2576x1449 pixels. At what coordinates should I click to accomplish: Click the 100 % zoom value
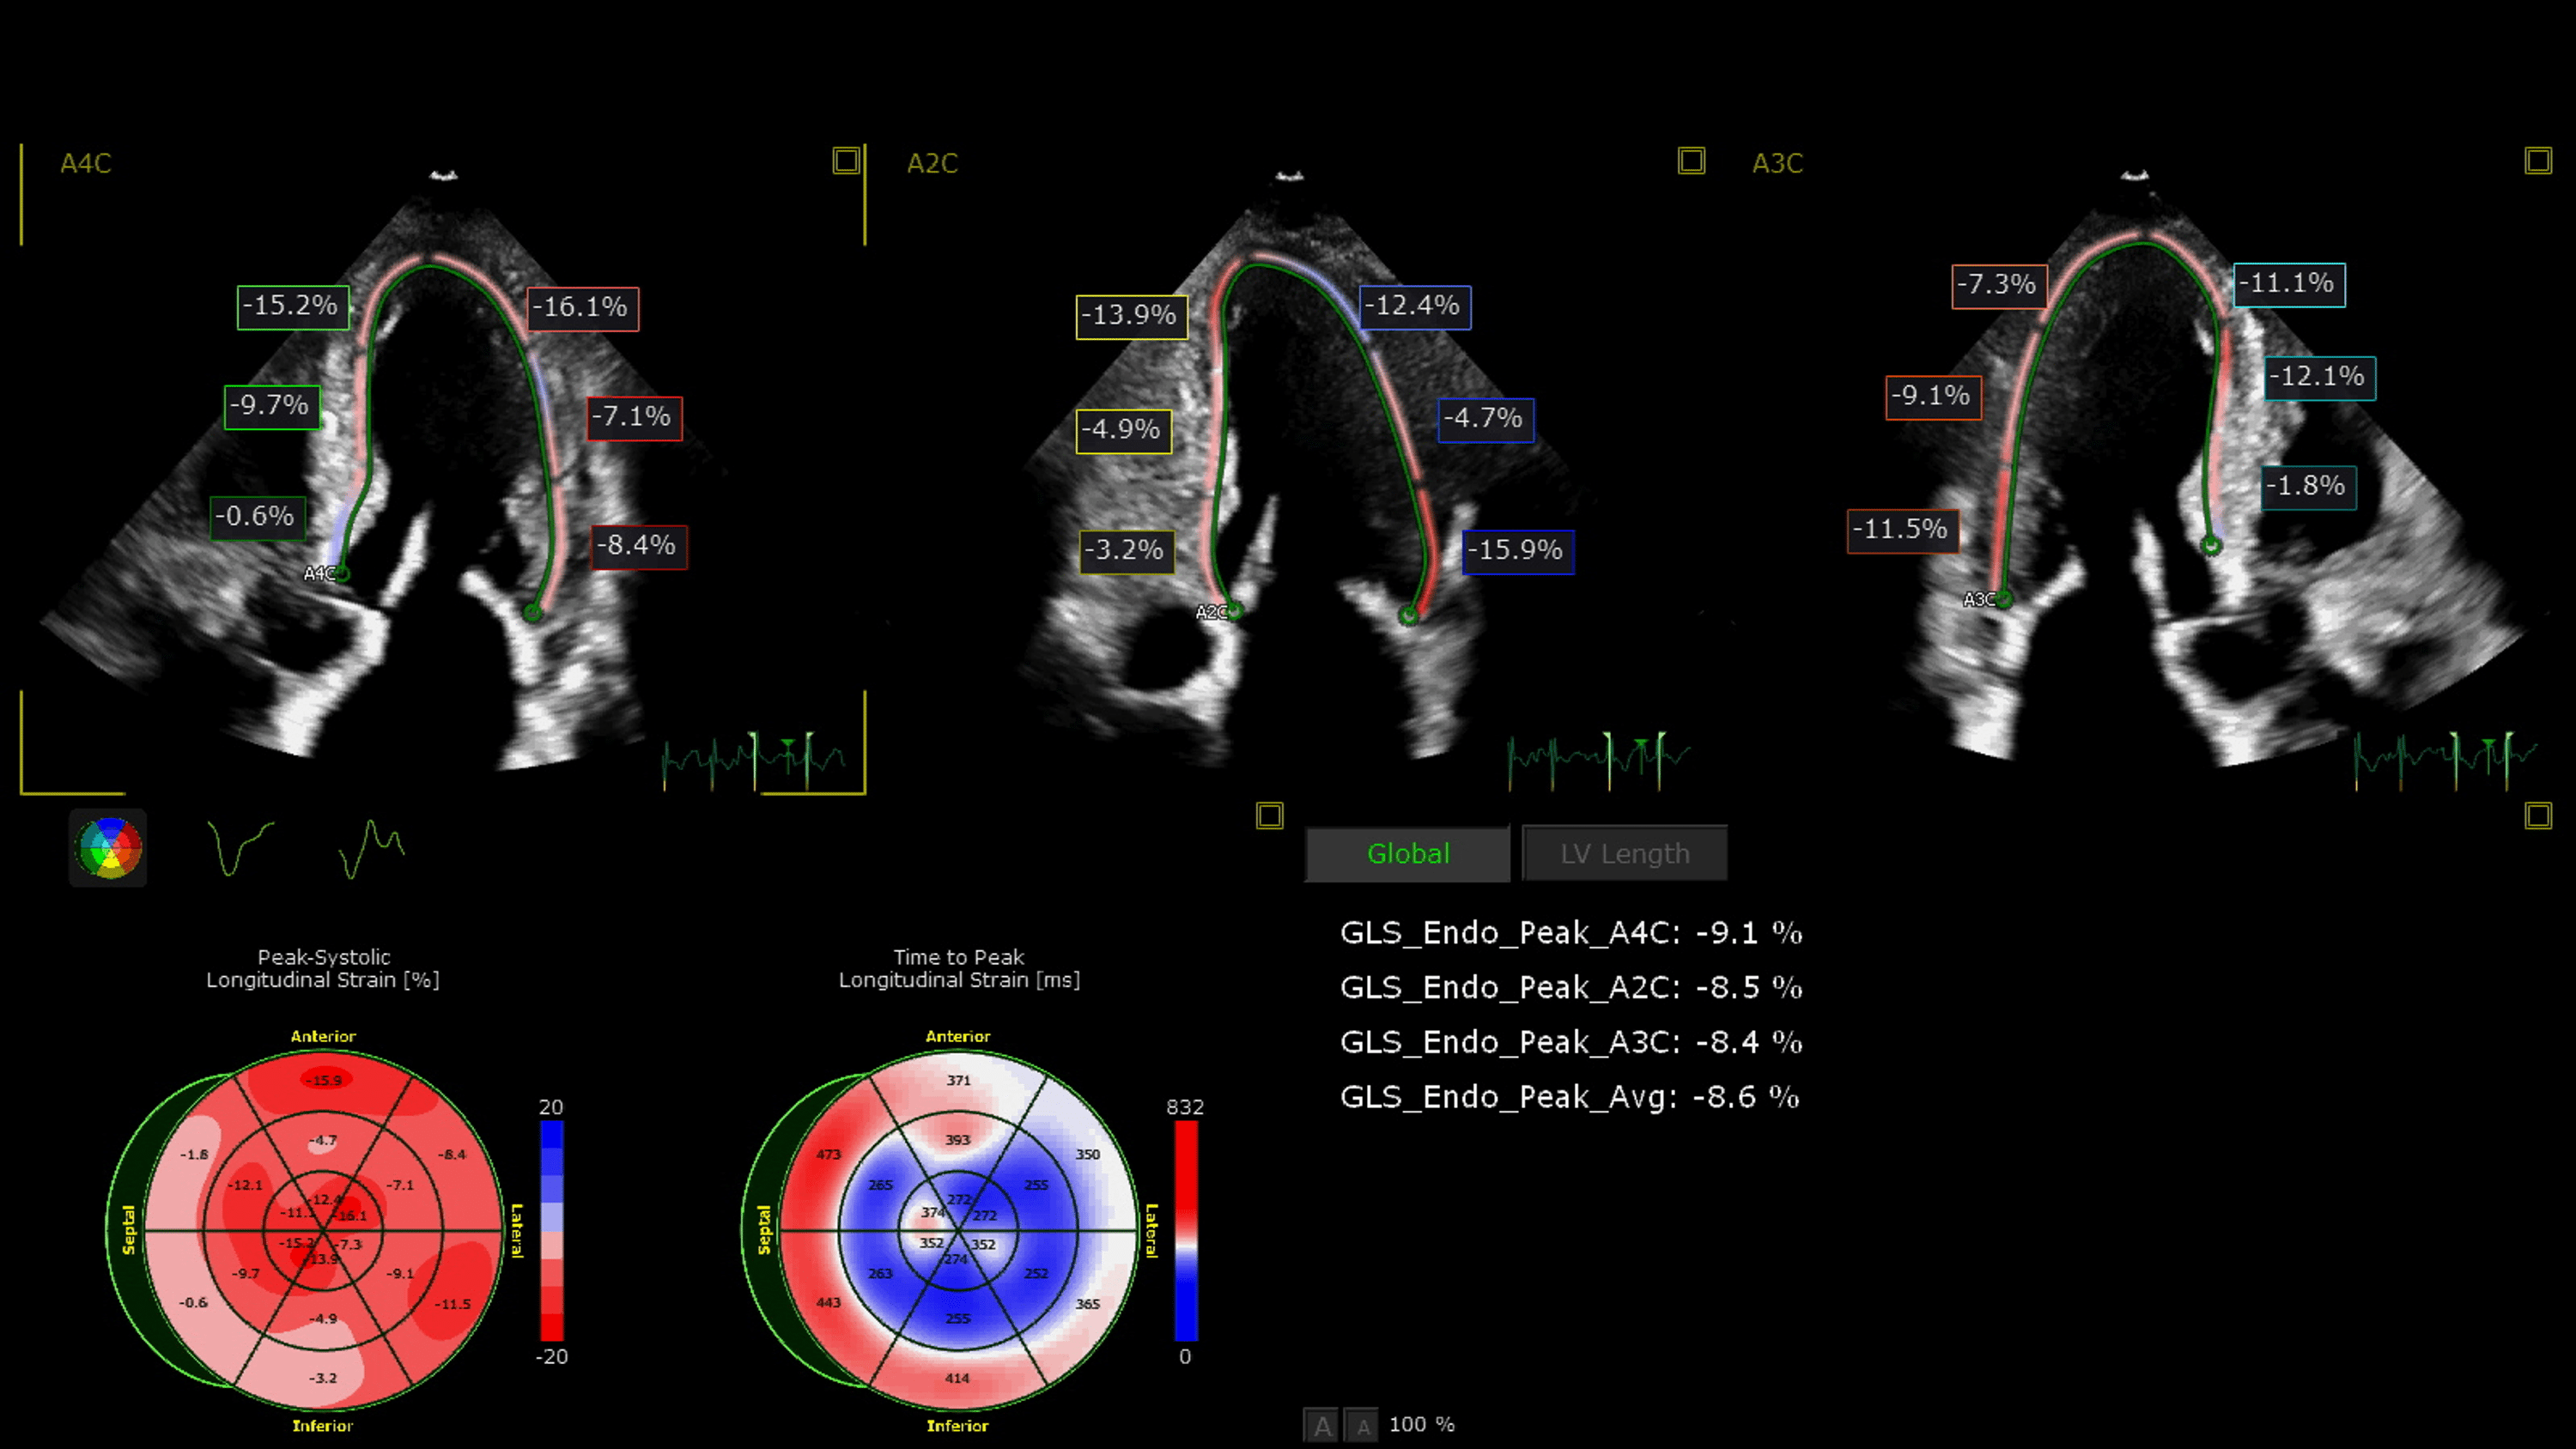[x=1422, y=1425]
